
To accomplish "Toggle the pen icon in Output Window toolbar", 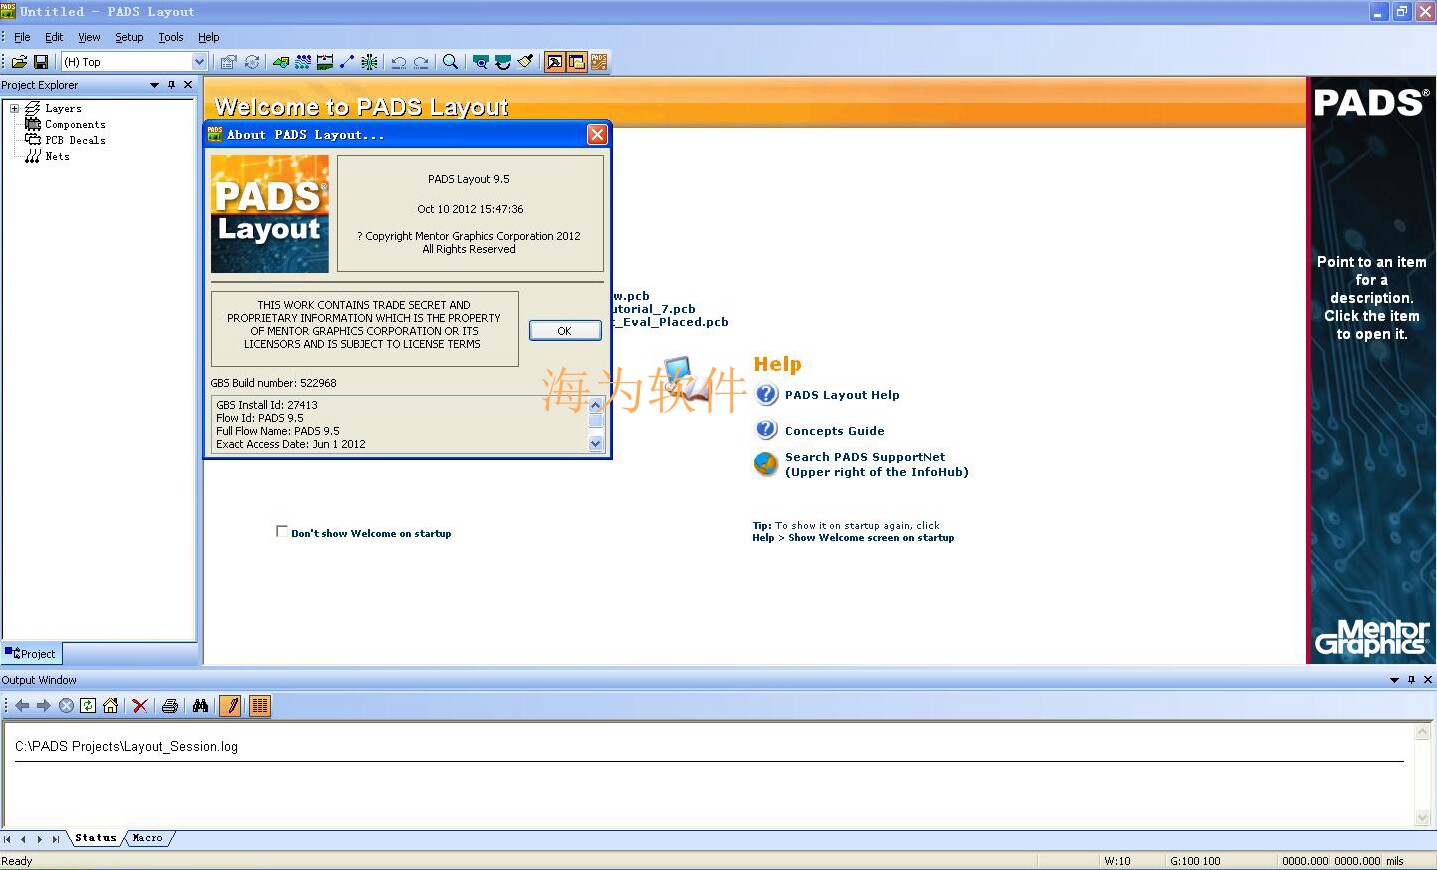I will tap(230, 706).
